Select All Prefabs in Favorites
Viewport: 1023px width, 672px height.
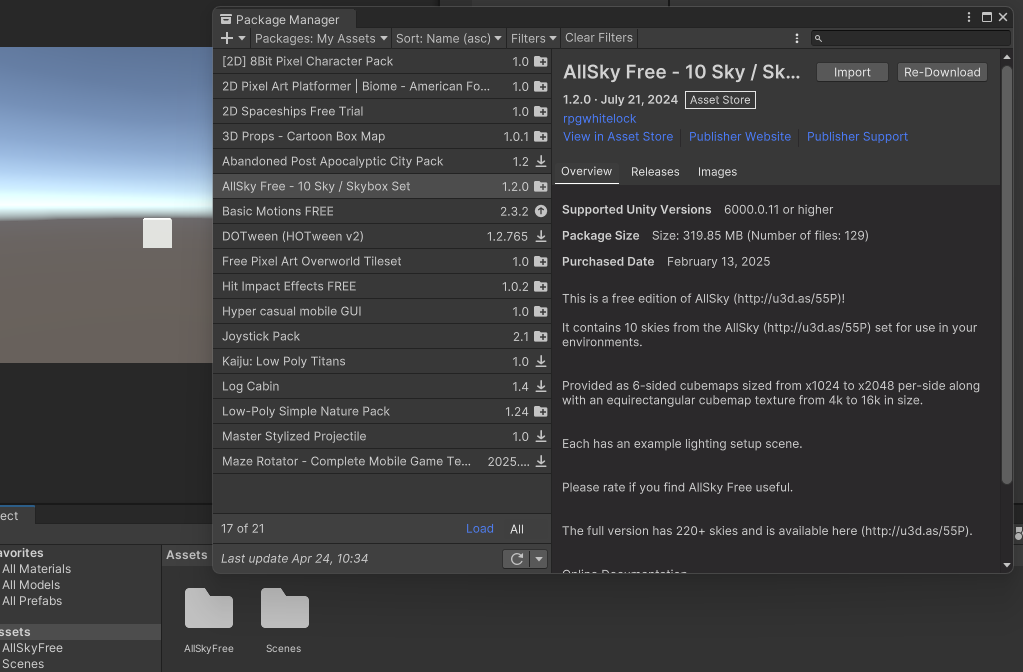(32, 601)
